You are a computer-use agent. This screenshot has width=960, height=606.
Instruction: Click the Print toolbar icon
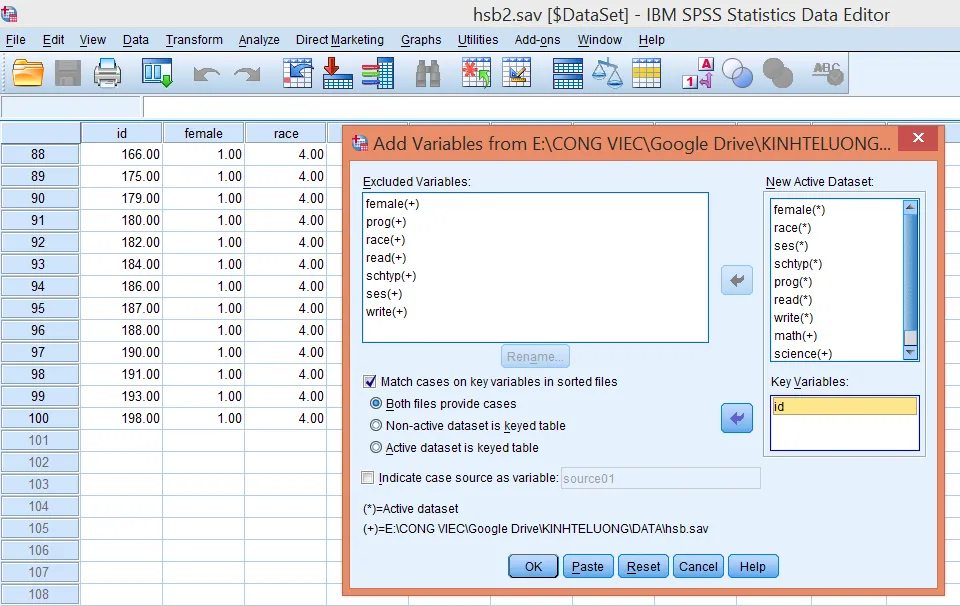coord(107,73)
